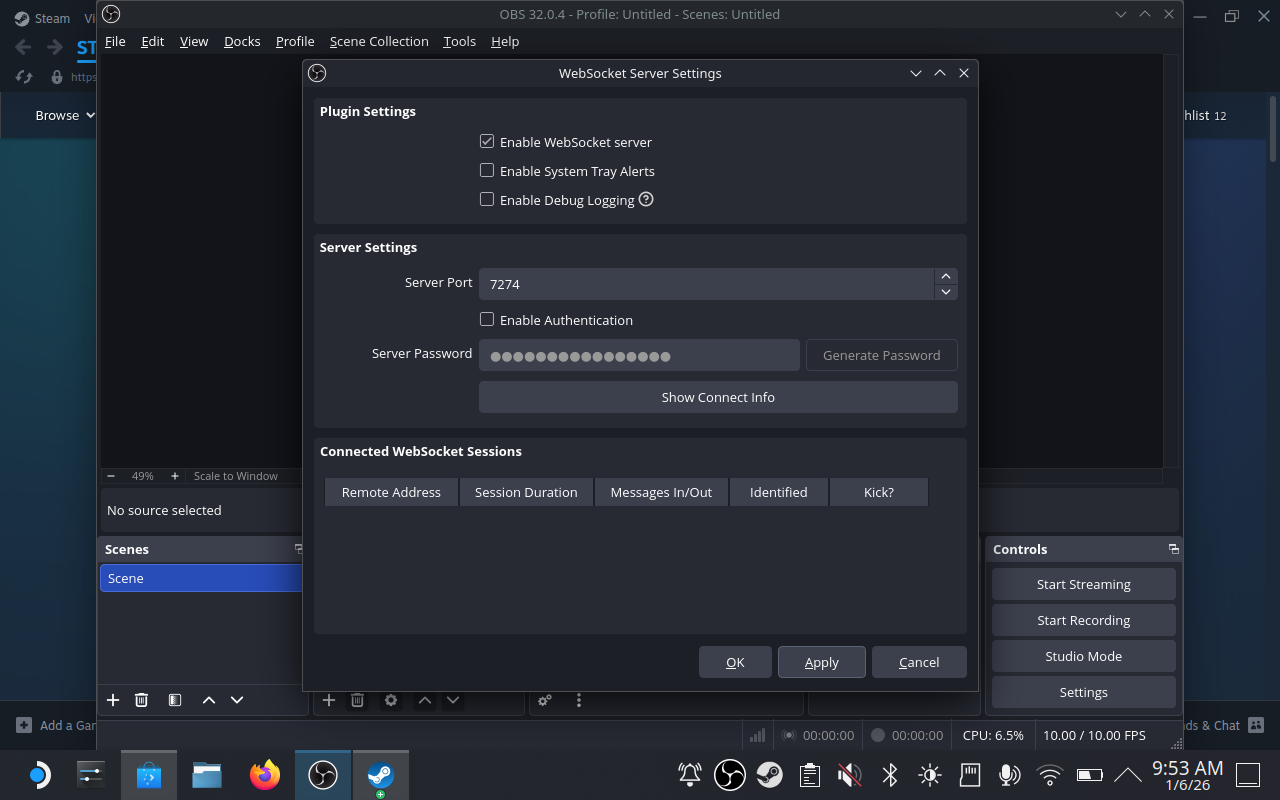Apply the WebSocket settings changes
Image resolution: width=1280 pixels, height=800 pixels.
[821, 662]
